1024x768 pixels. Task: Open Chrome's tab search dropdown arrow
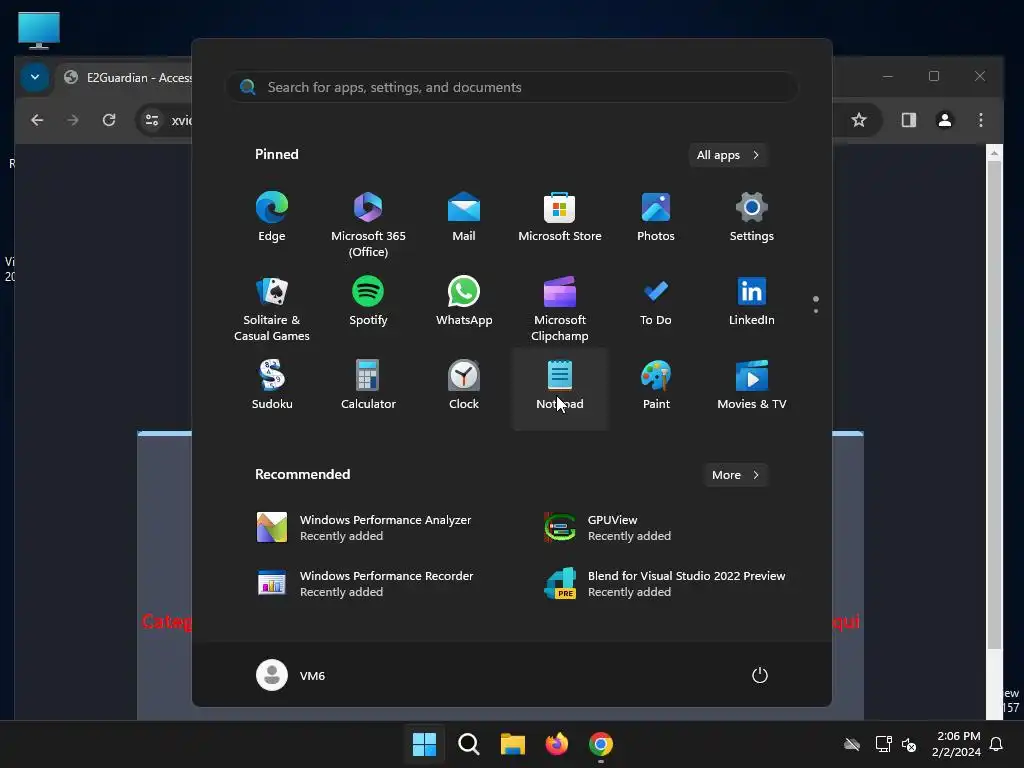[x=35, y=77]
